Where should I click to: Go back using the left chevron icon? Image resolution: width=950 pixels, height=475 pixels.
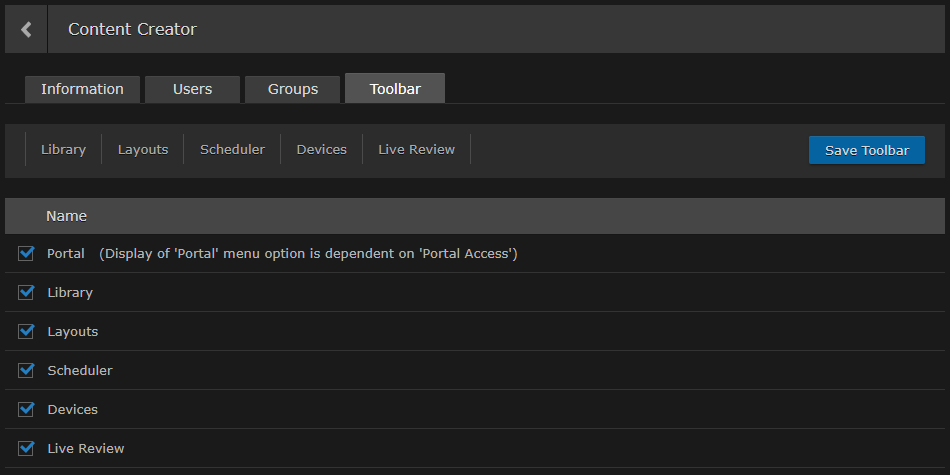pyautogui.click(x=26, y=30)
